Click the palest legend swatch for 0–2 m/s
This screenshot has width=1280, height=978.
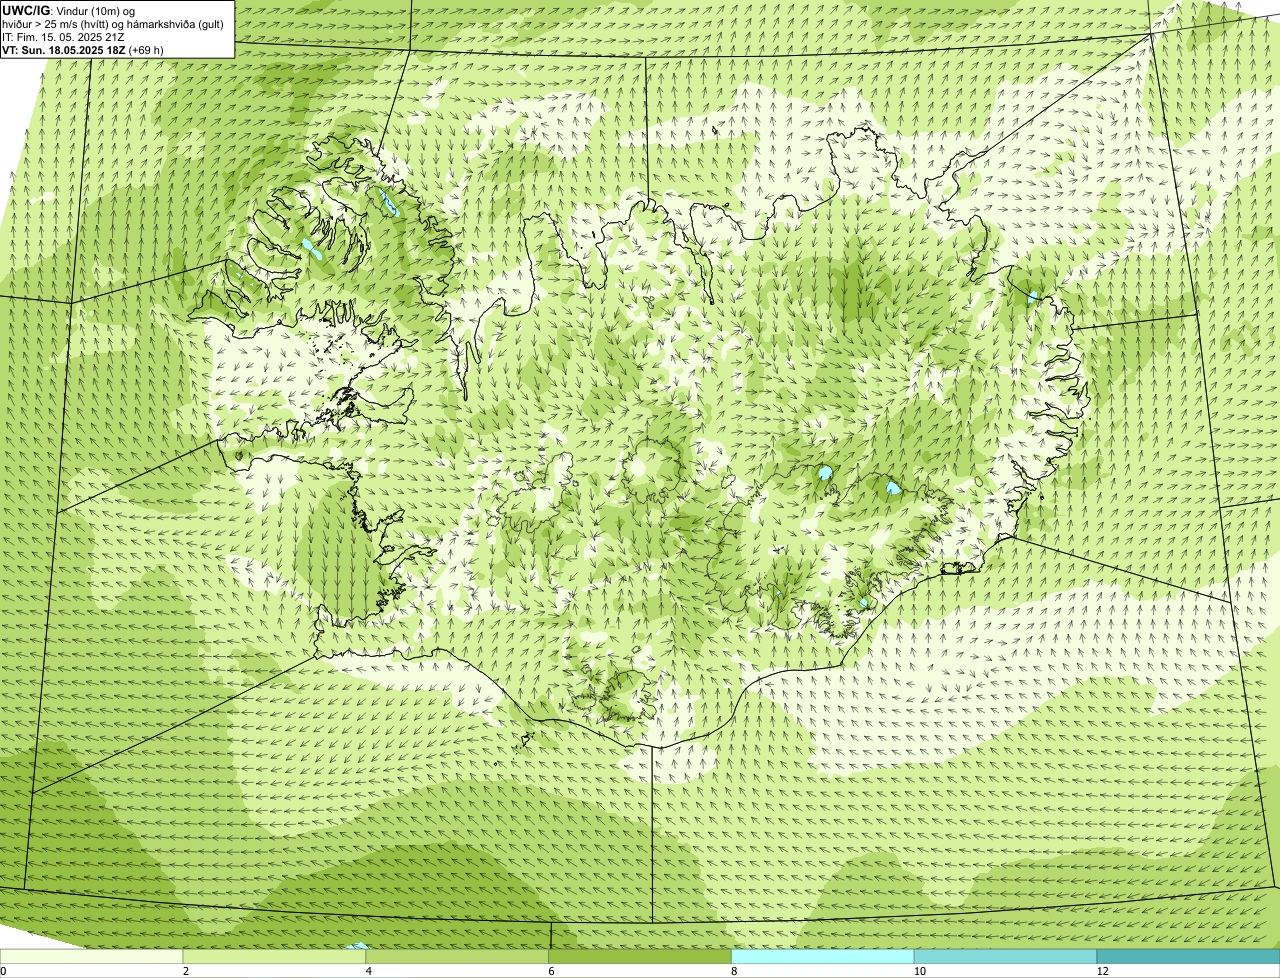92,957
